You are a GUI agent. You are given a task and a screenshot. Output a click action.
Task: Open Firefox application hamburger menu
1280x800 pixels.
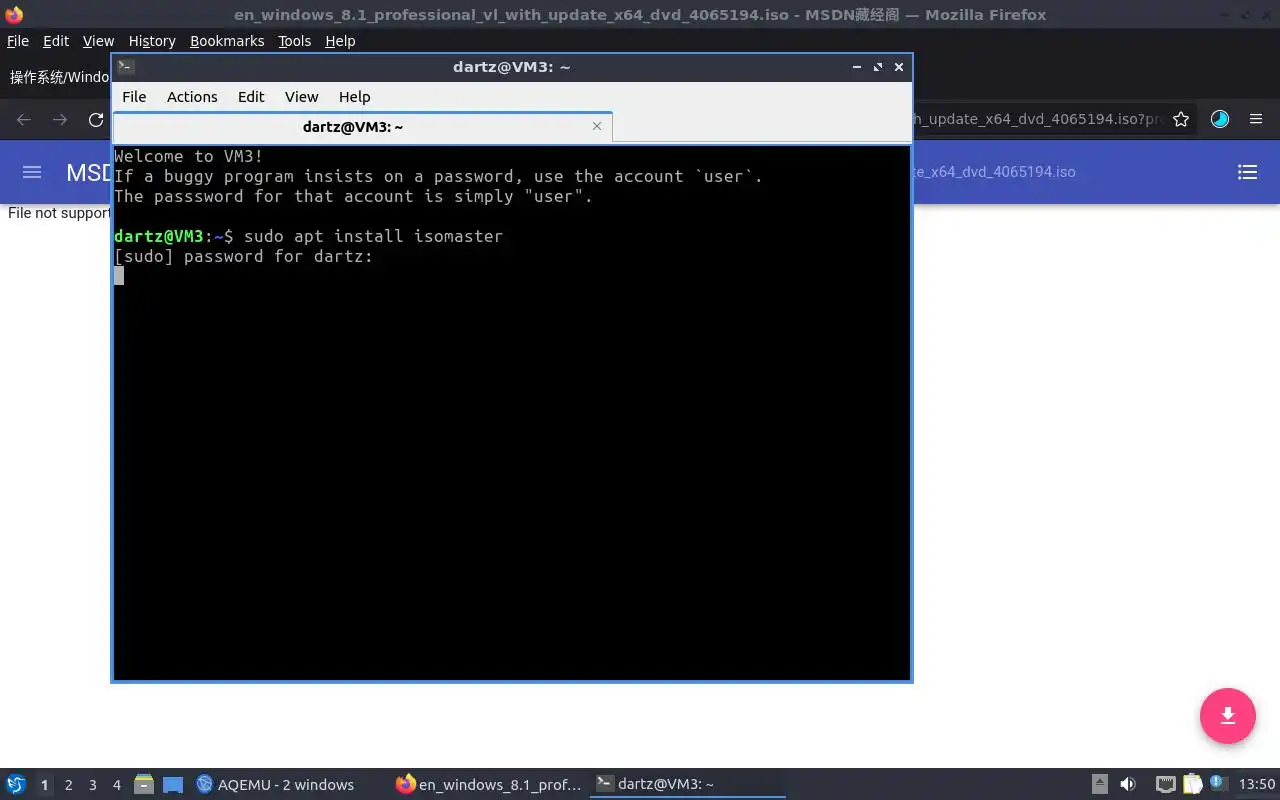(1256, 119)
